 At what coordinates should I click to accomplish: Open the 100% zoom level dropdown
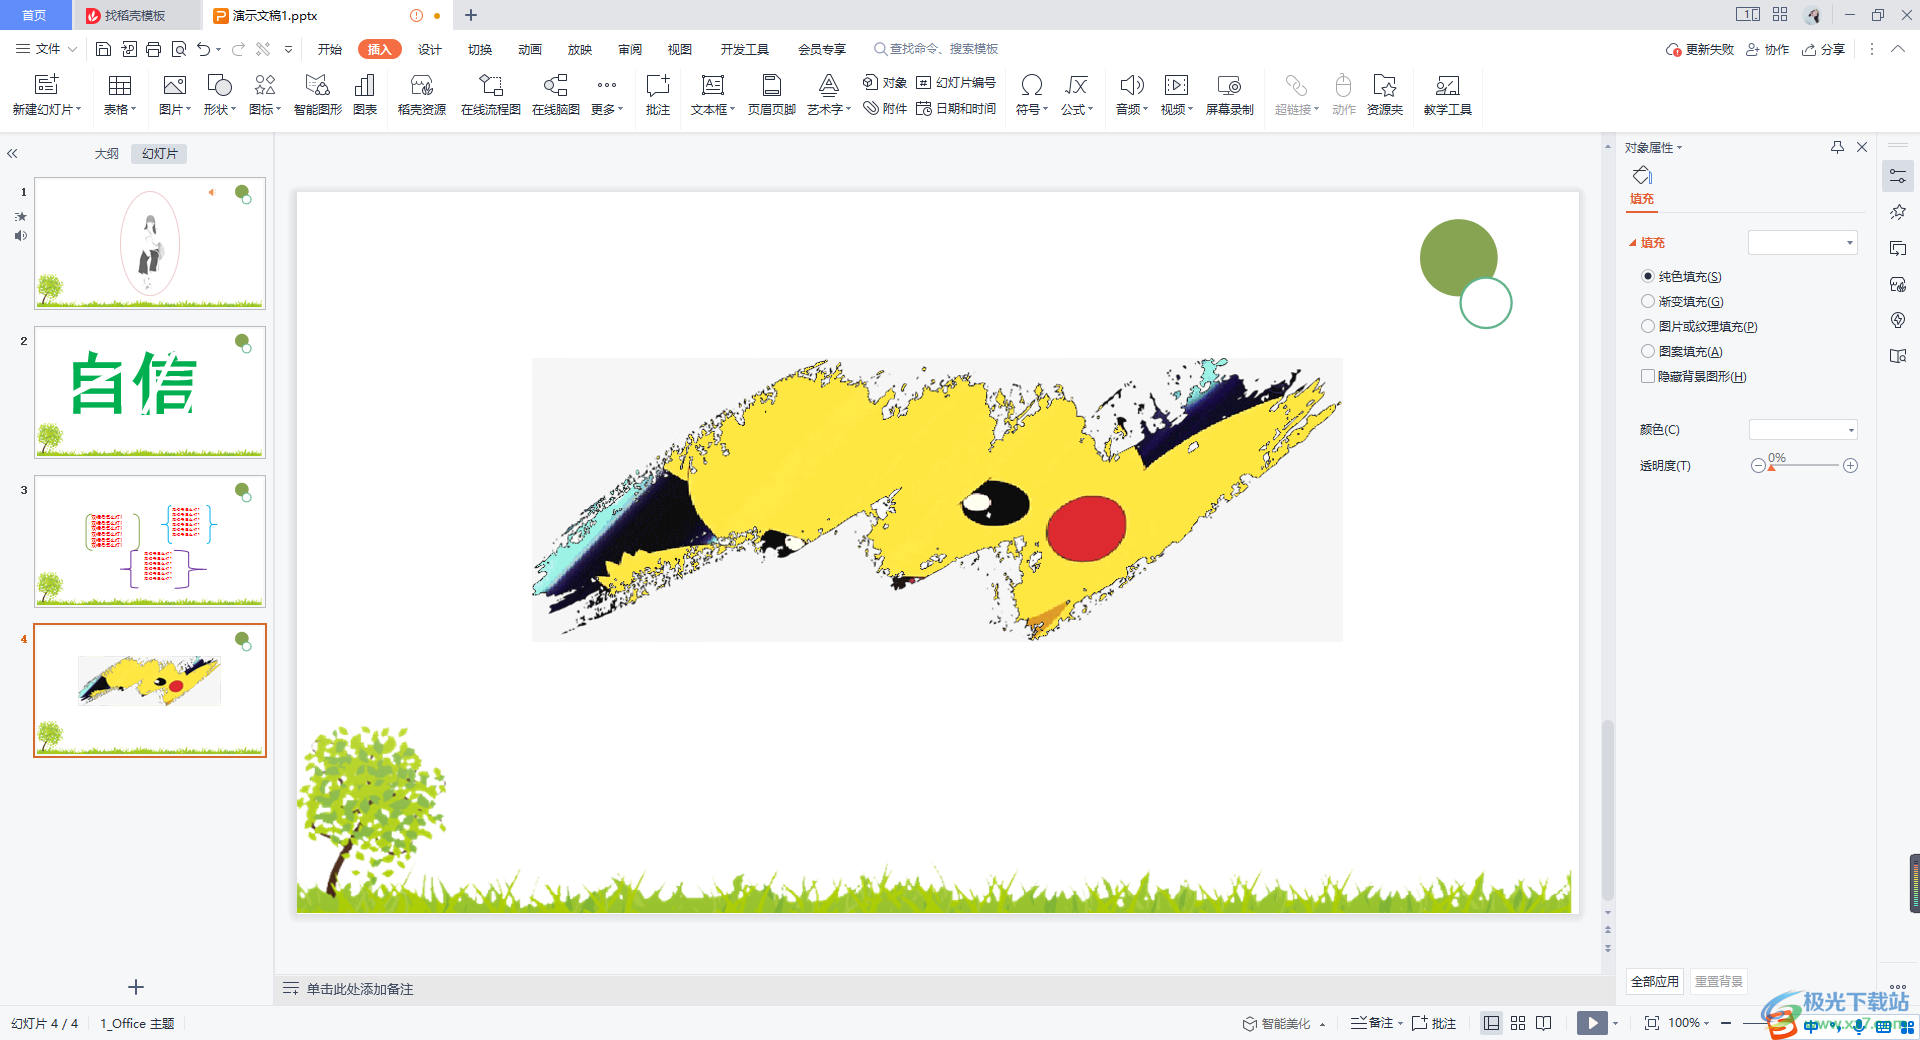coord(1689,1023)
